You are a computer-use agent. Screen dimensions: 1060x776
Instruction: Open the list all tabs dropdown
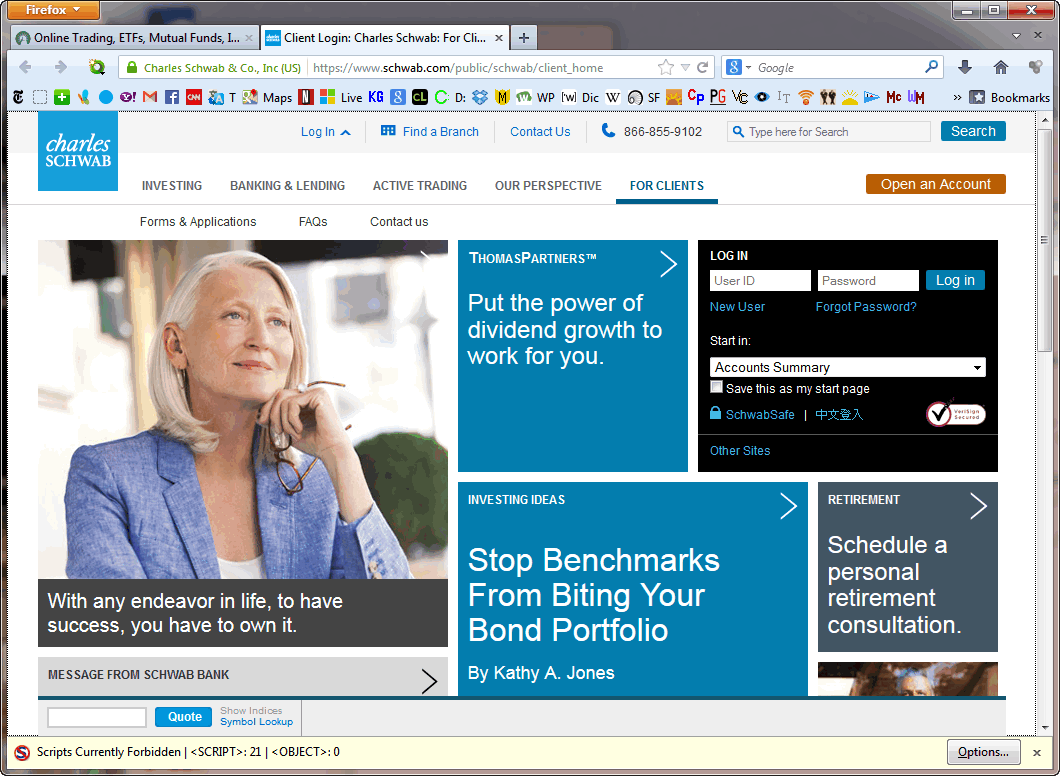click(1016, 36)
